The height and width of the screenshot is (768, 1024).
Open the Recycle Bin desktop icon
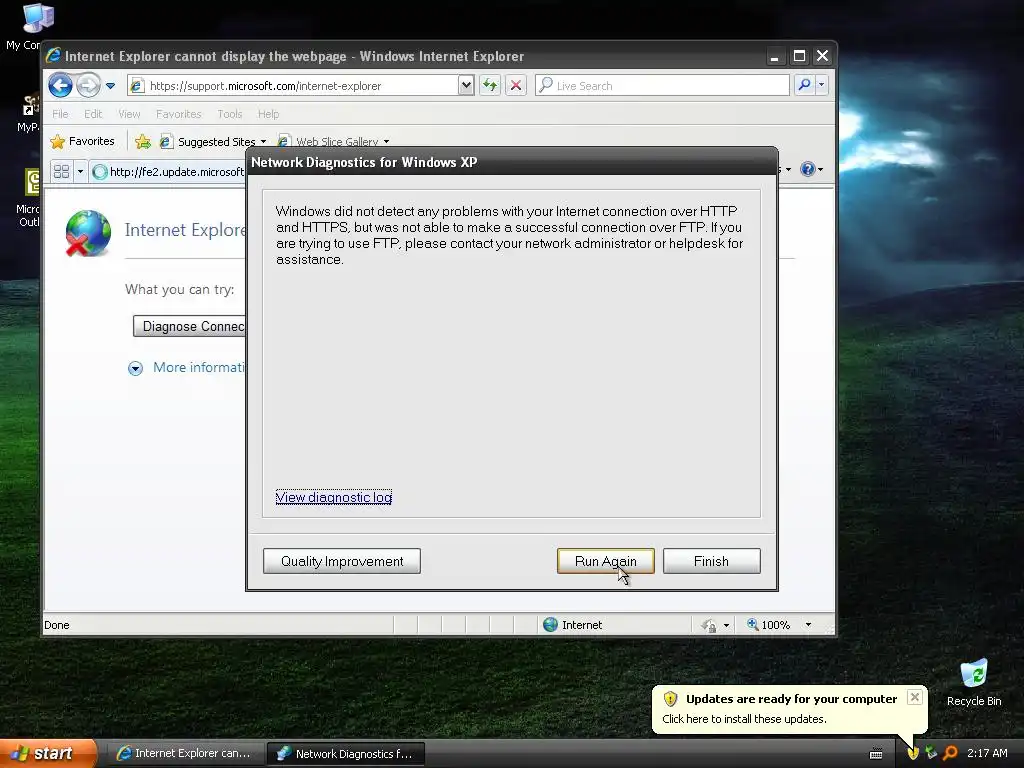pos(974,682)
